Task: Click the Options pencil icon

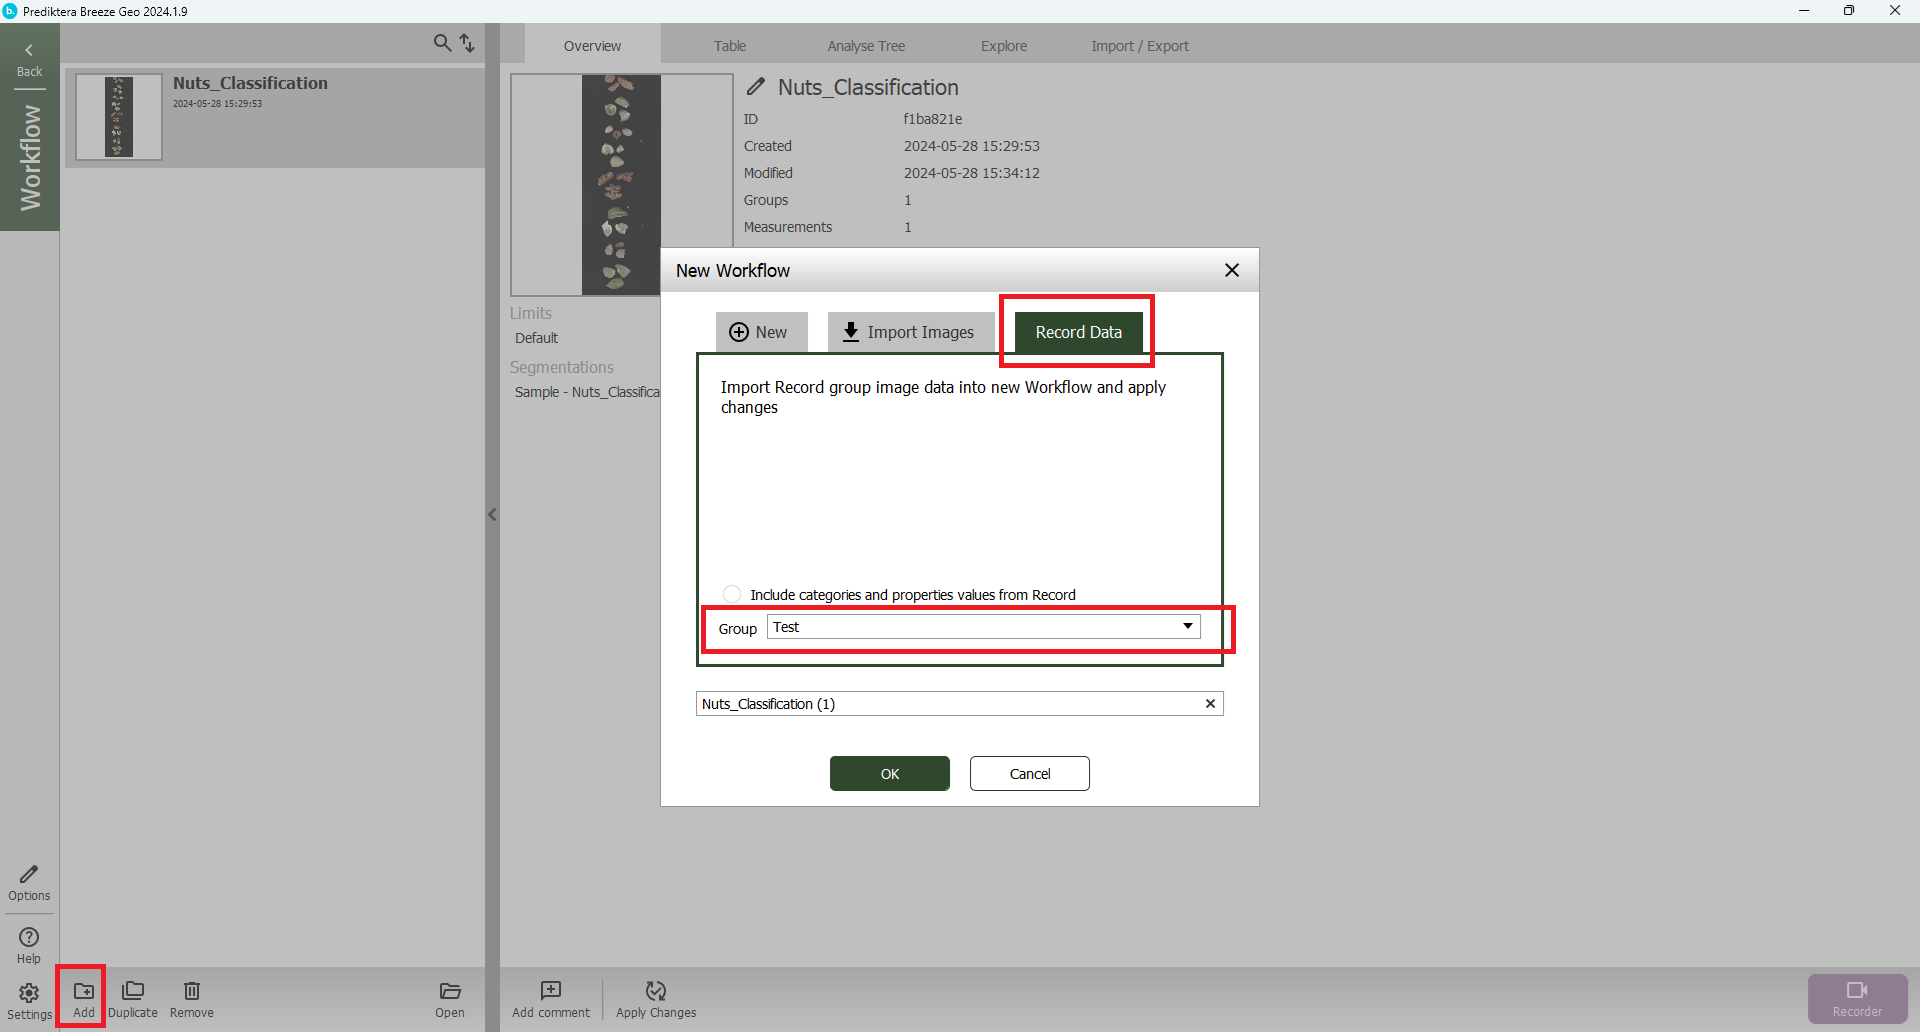Action: pyautogui.click(x=29, y=875)
